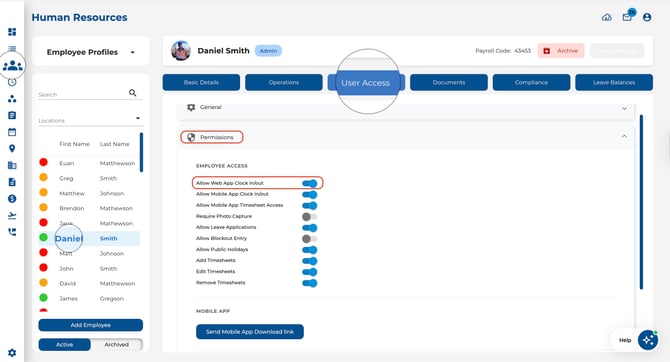
Task: Show Active employees list
Action: pos(65,344)
